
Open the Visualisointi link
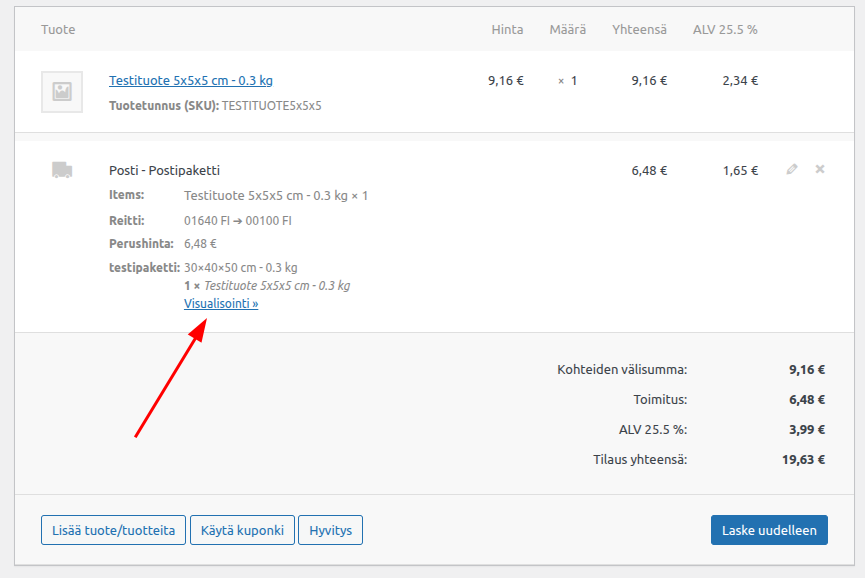(x=221, y=304)
